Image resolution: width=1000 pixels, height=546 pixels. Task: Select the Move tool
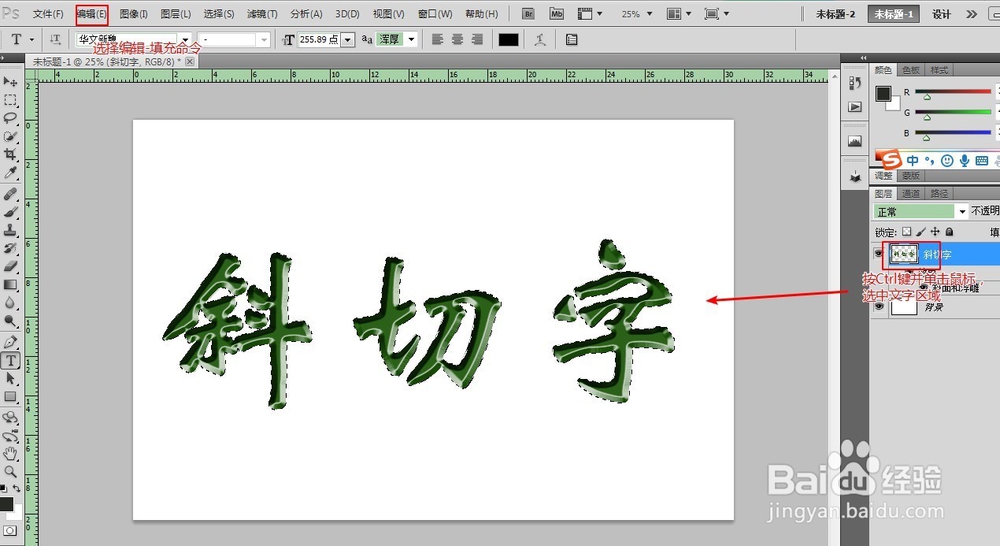click(10, 82)
